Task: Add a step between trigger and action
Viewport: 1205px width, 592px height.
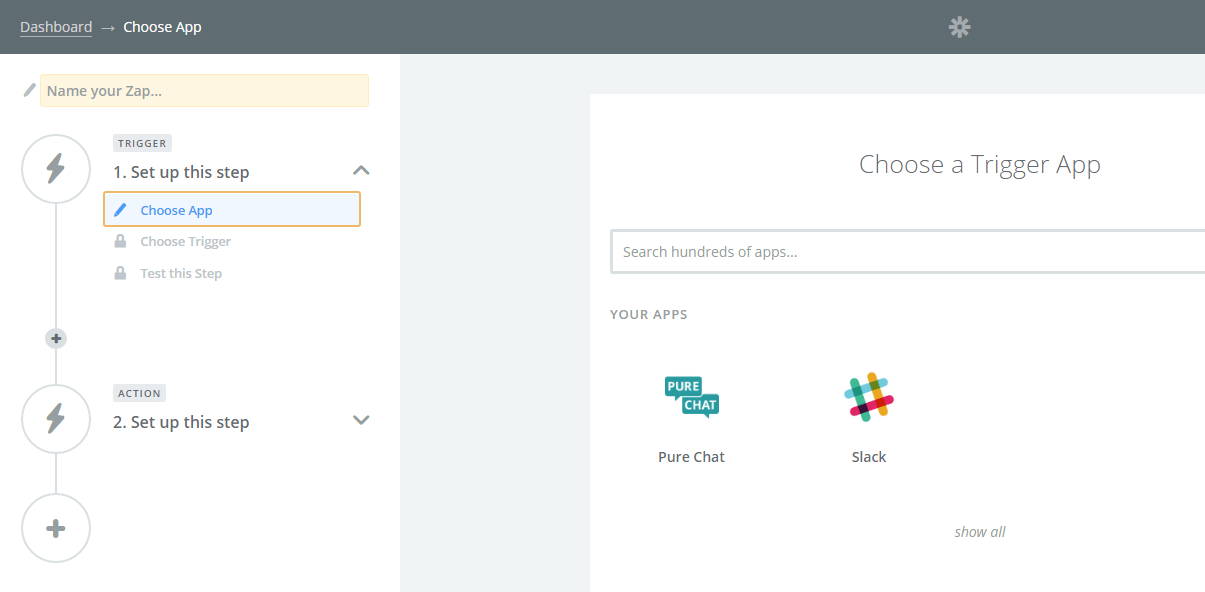Action: tap(56, 339)
